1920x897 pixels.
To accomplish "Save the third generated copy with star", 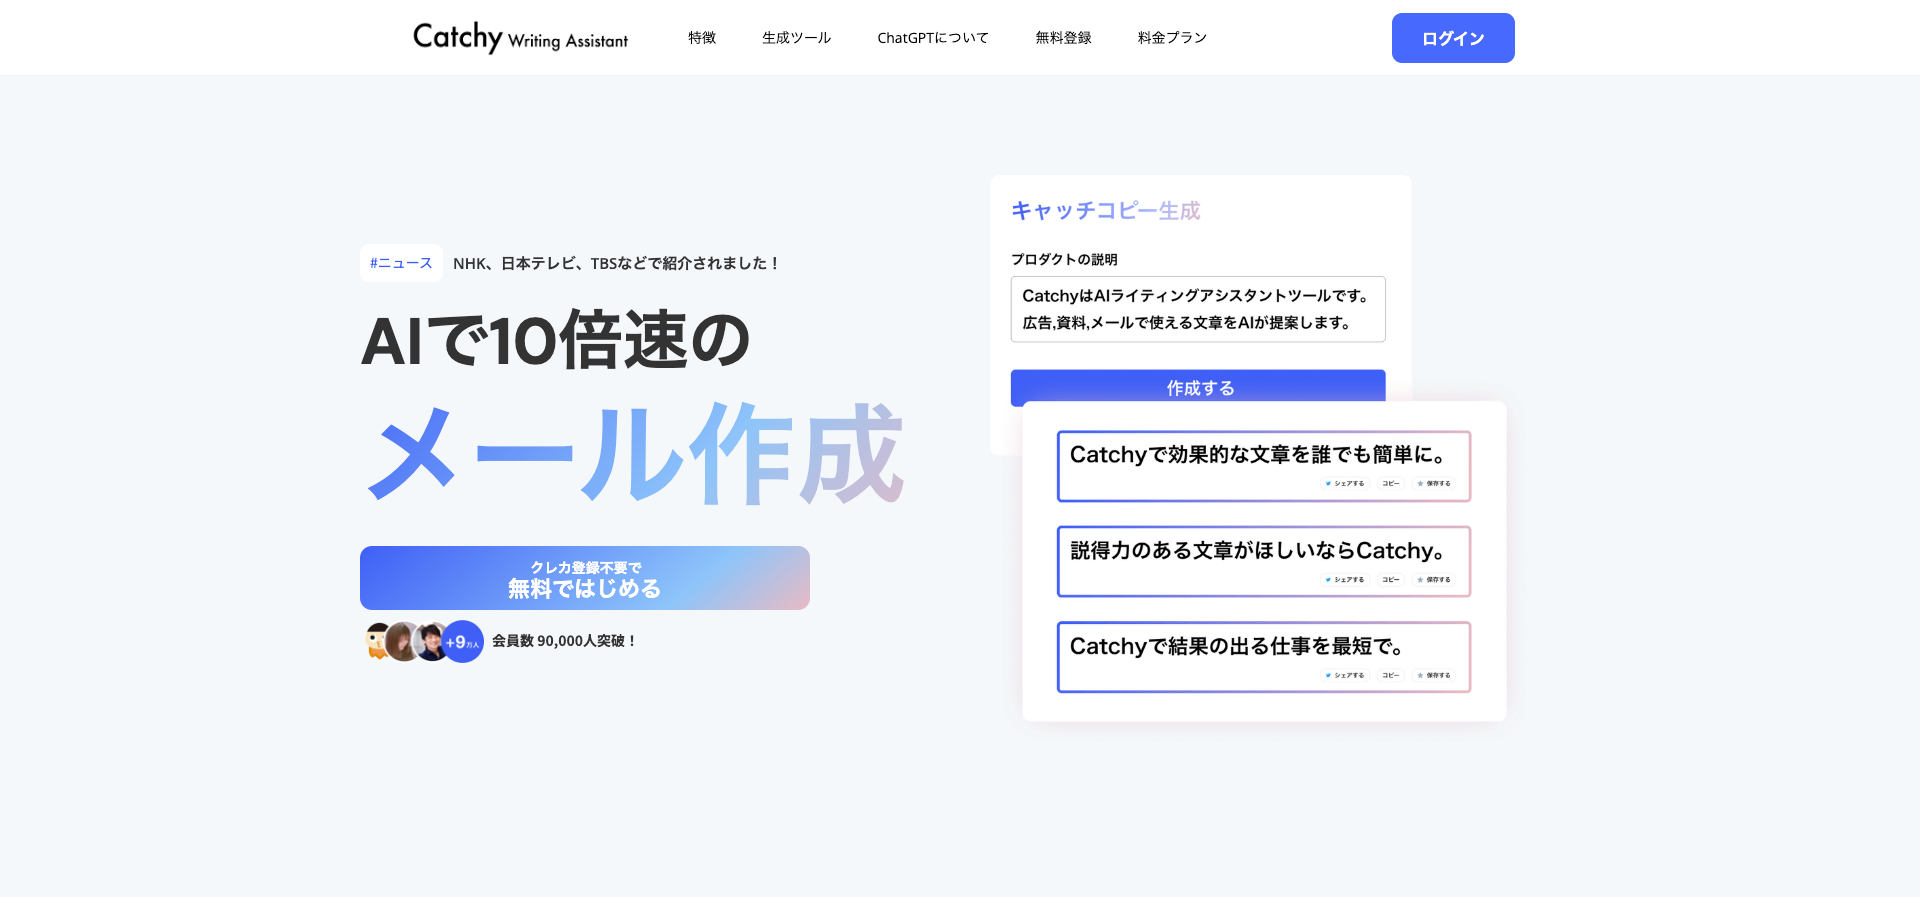I will coord(1434,675).
